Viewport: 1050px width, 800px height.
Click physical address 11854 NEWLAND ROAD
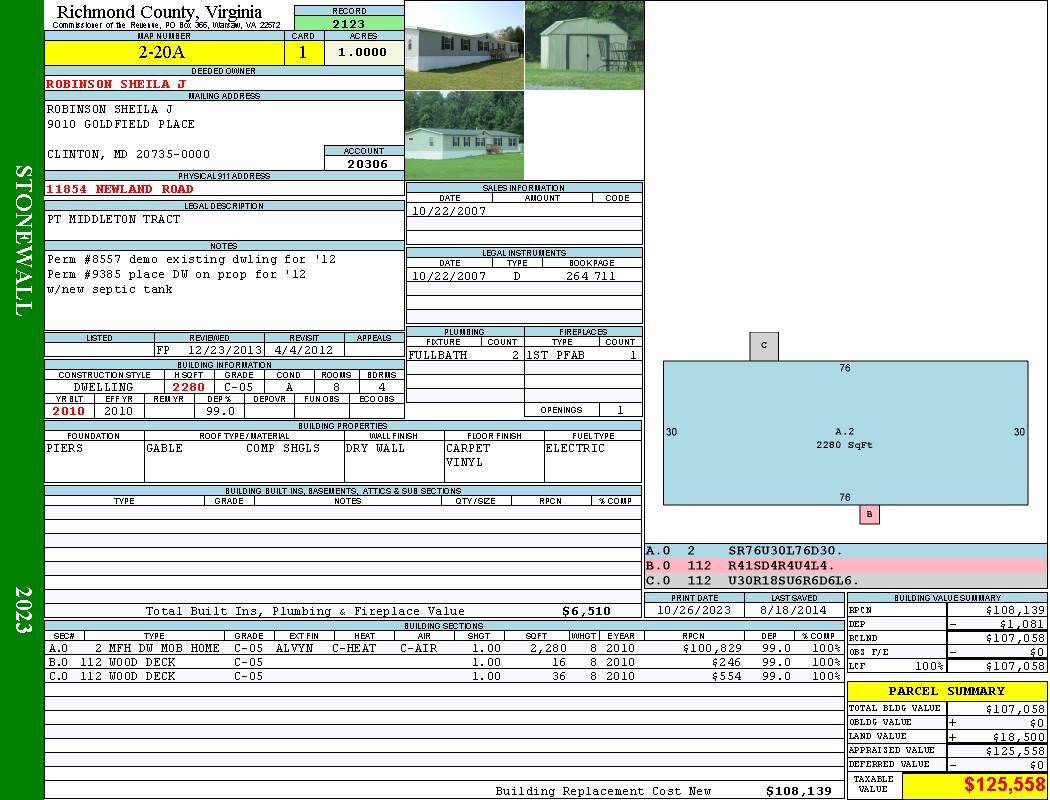click(120, 189)
